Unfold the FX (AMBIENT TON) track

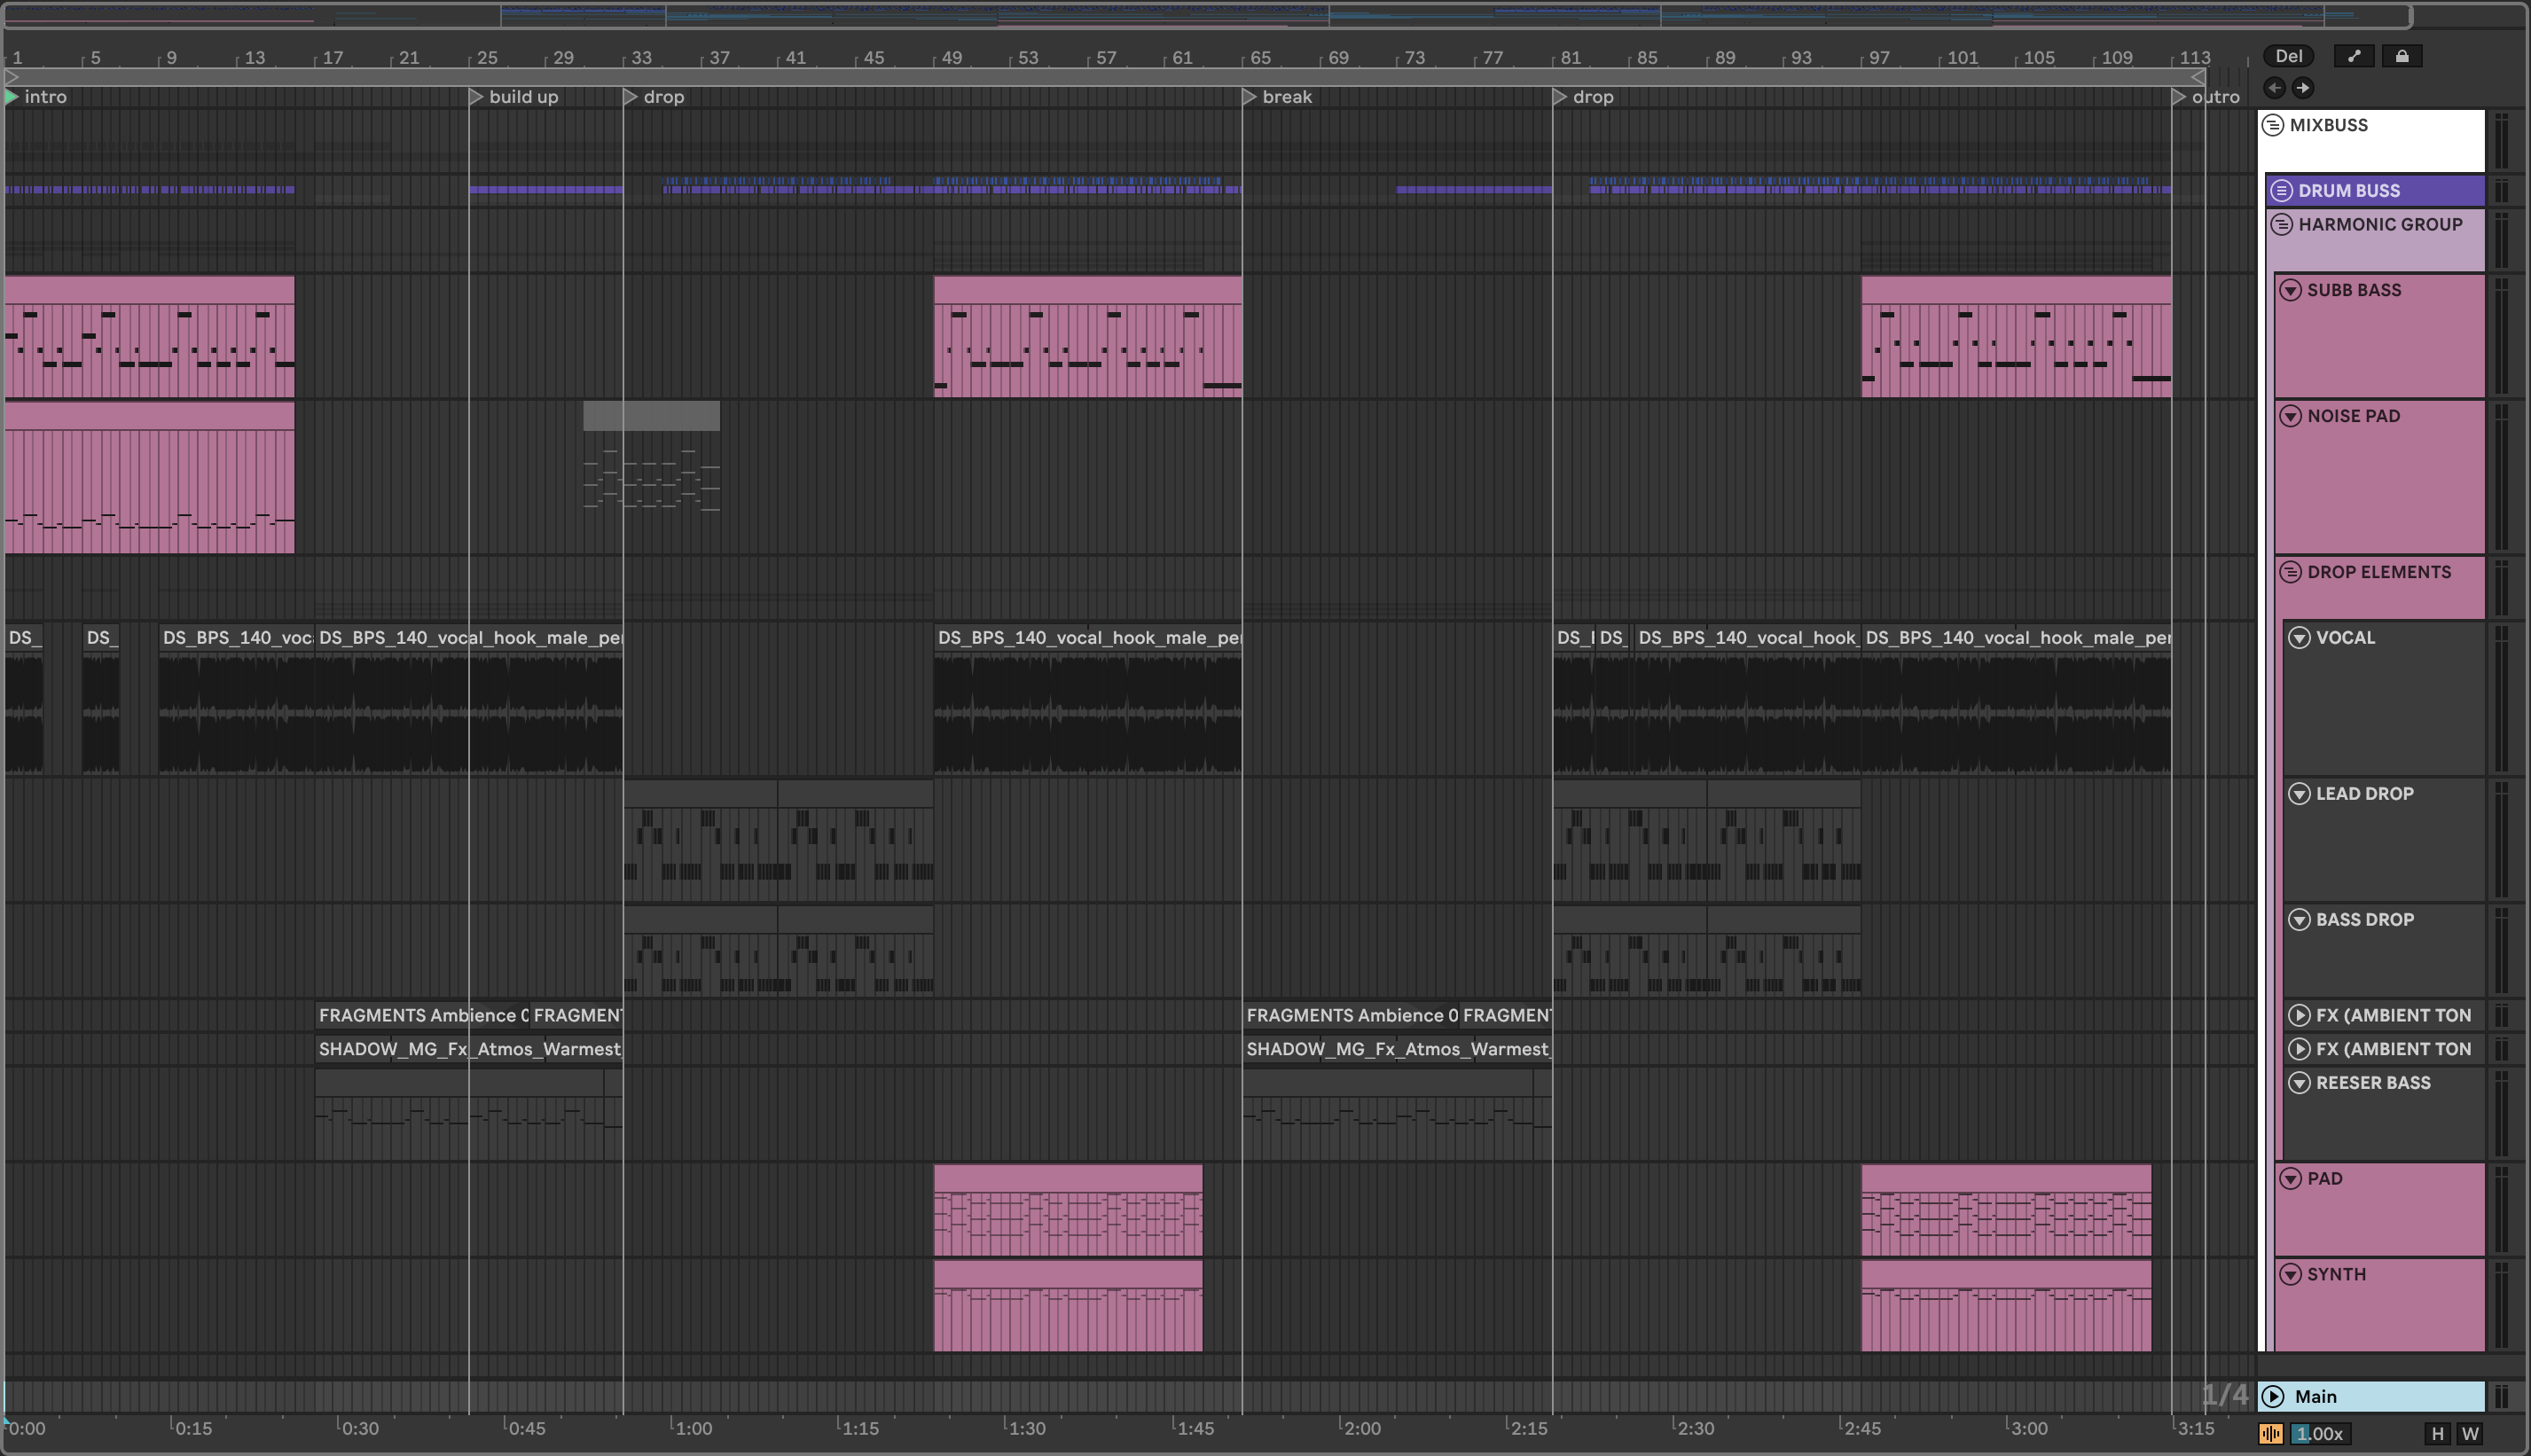click(x=2299, y=1015)
